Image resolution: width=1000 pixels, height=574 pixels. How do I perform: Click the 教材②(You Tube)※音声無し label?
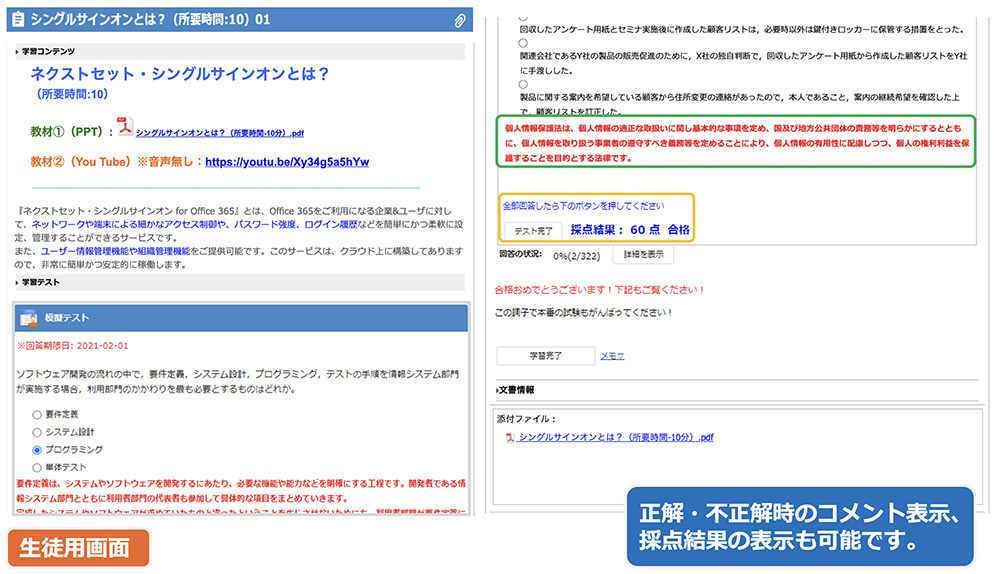point(115,162)
